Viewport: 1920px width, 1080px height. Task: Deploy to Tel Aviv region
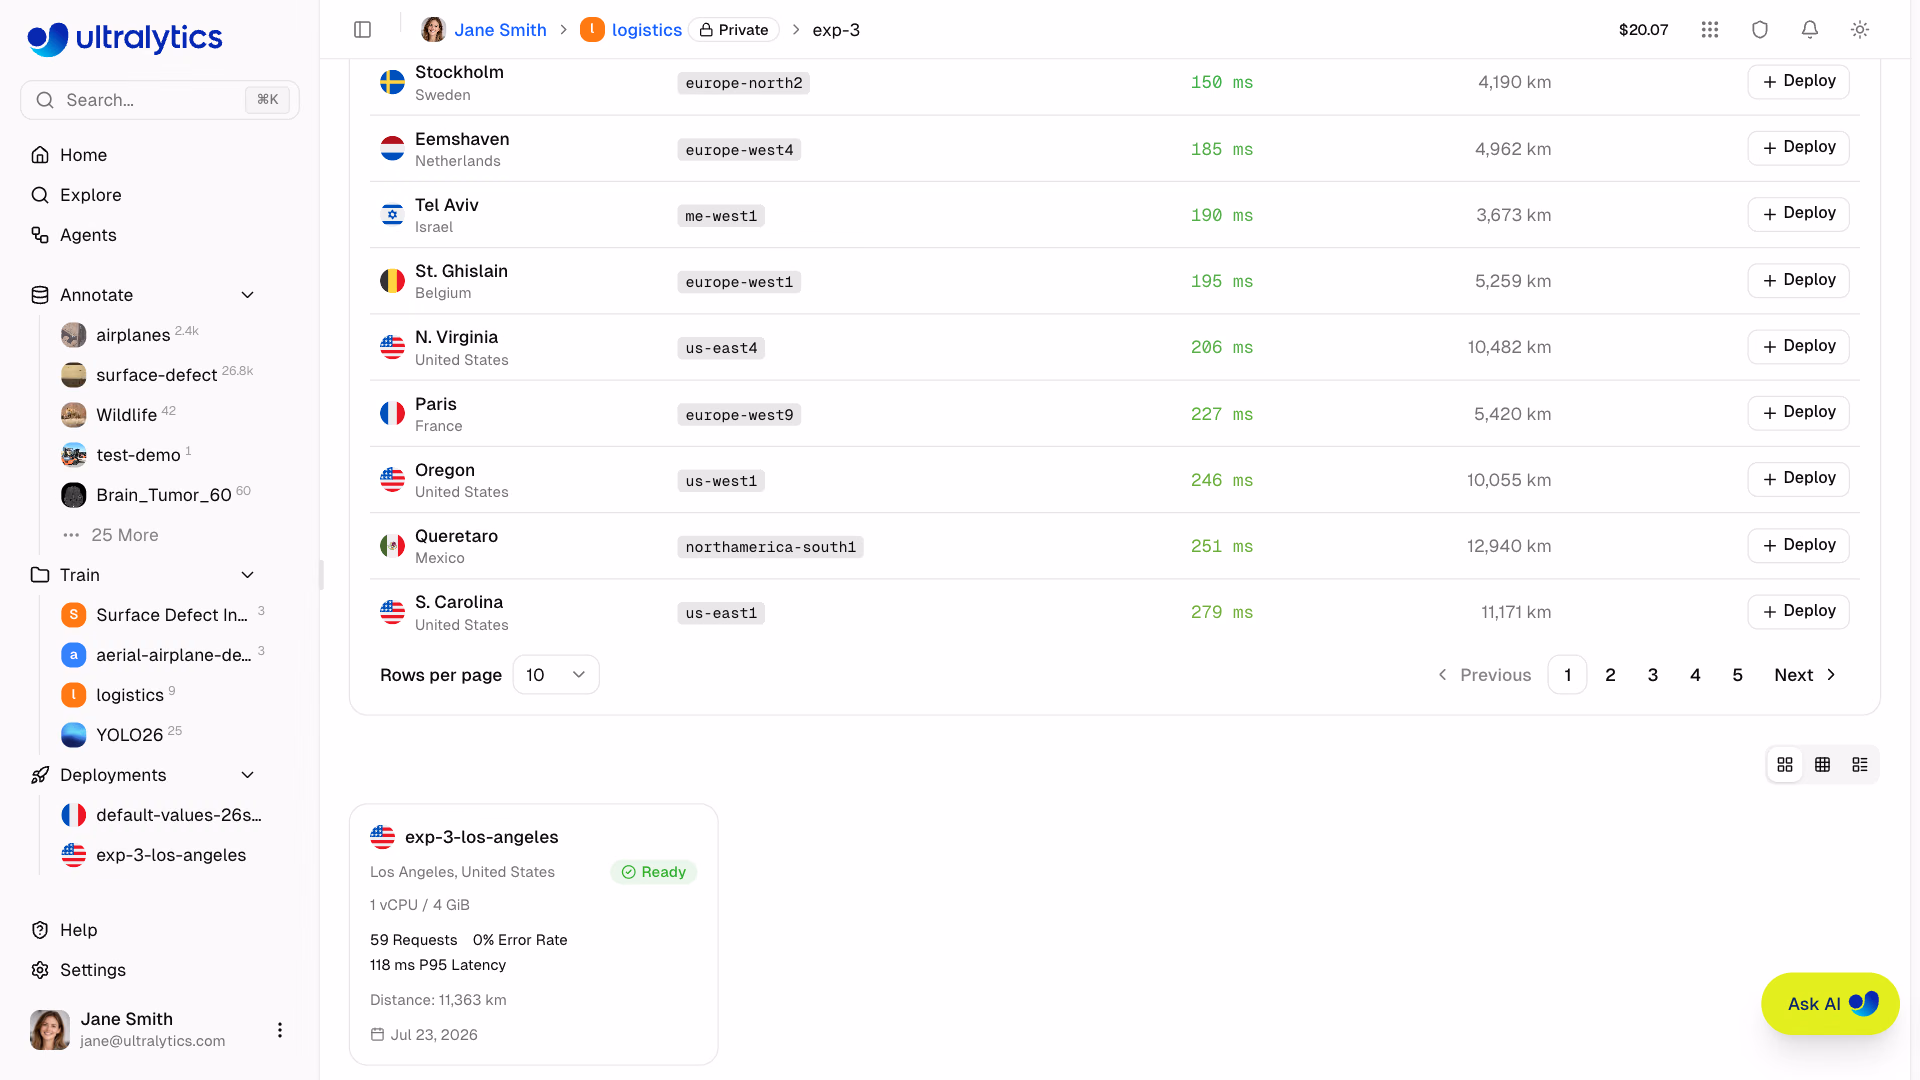point(1798,214)
